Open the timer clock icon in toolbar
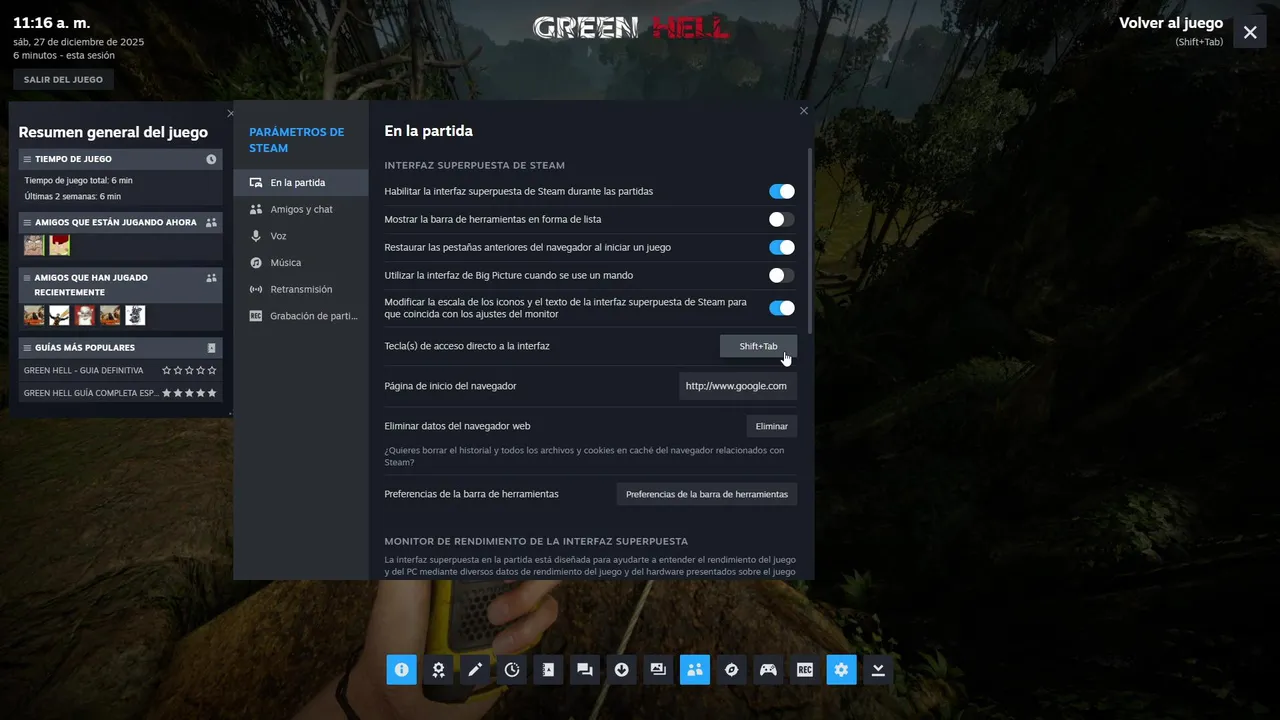The height and width of the screenshot is (720, 1280). [512, 670]
